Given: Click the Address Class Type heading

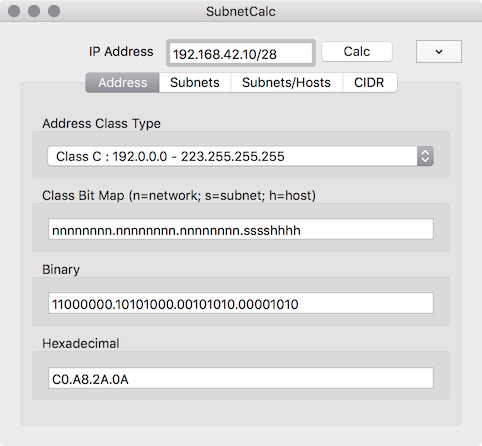Looking at the screenshot, I should (101, 124).
